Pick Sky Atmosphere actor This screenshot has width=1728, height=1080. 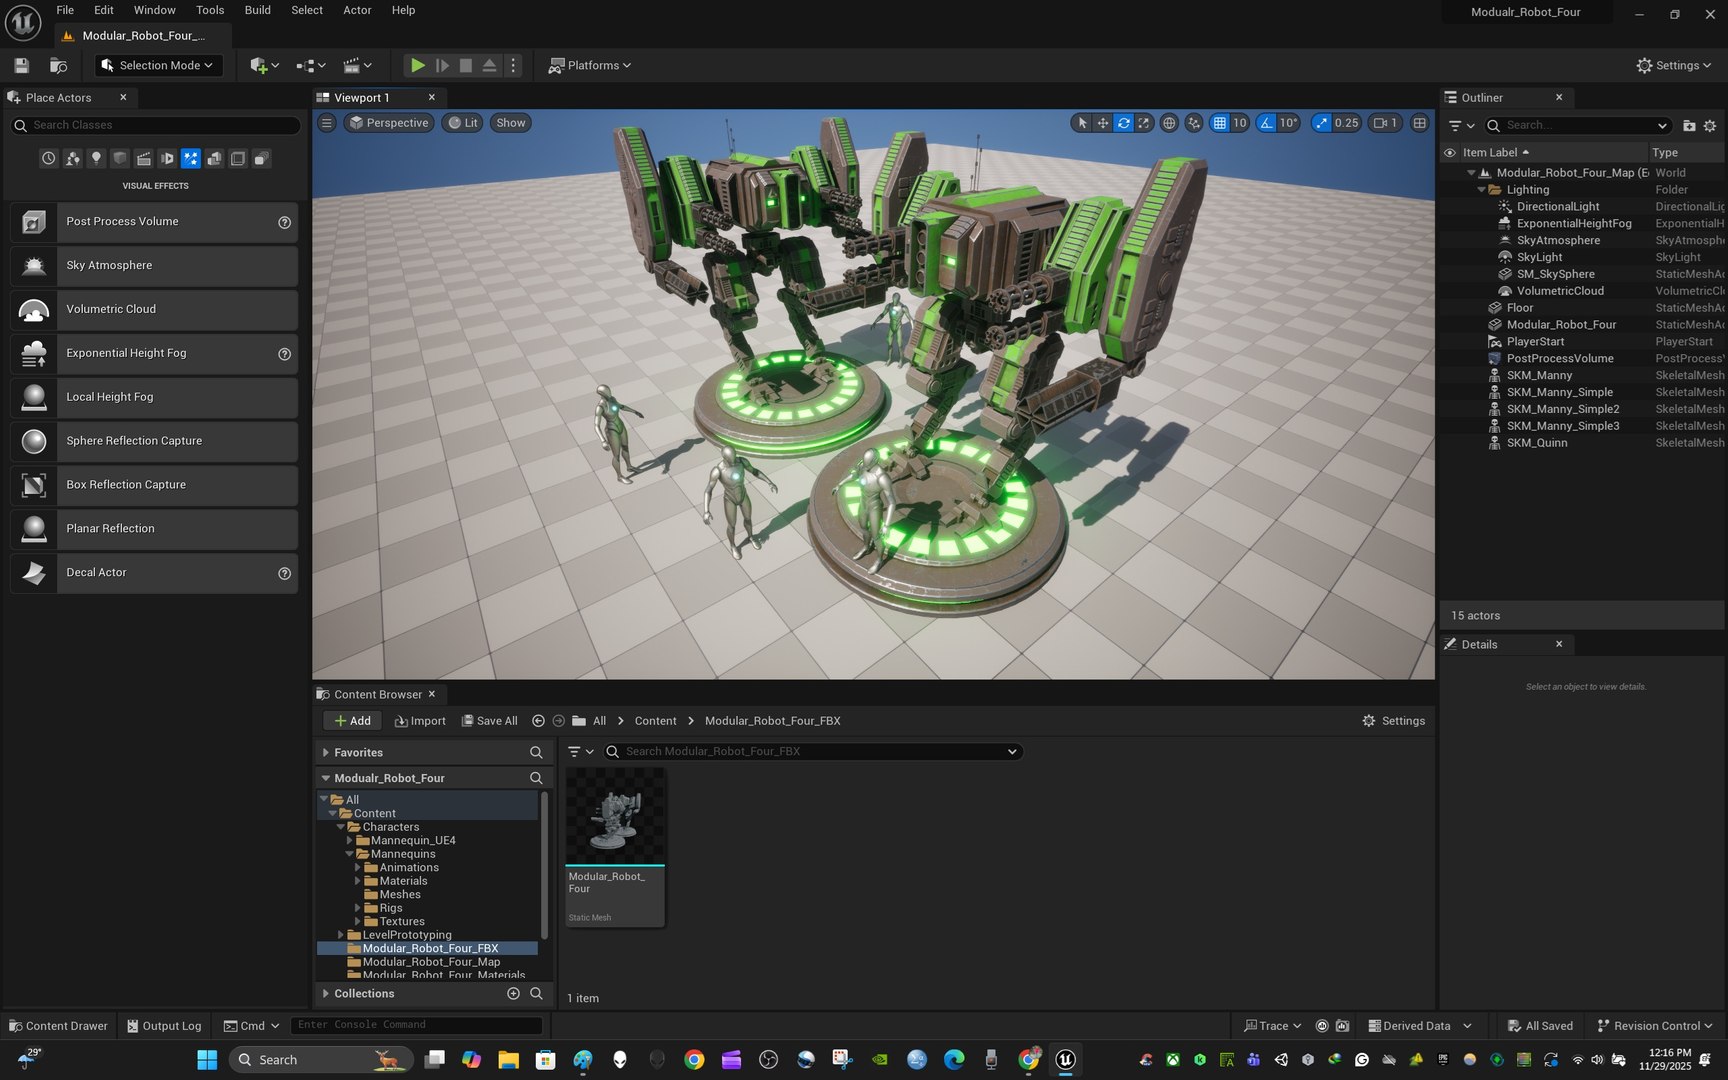[x=155, y=266]
